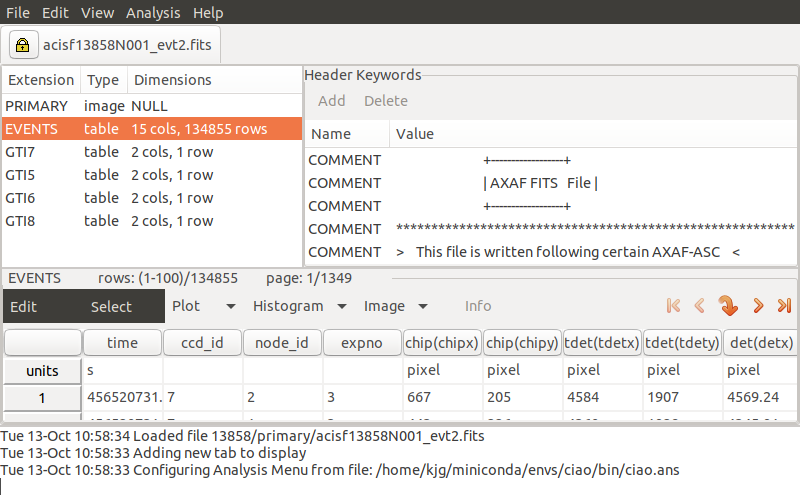Go to next page of rows
This screenshot has width=800, height=500.
pos(758,306)
